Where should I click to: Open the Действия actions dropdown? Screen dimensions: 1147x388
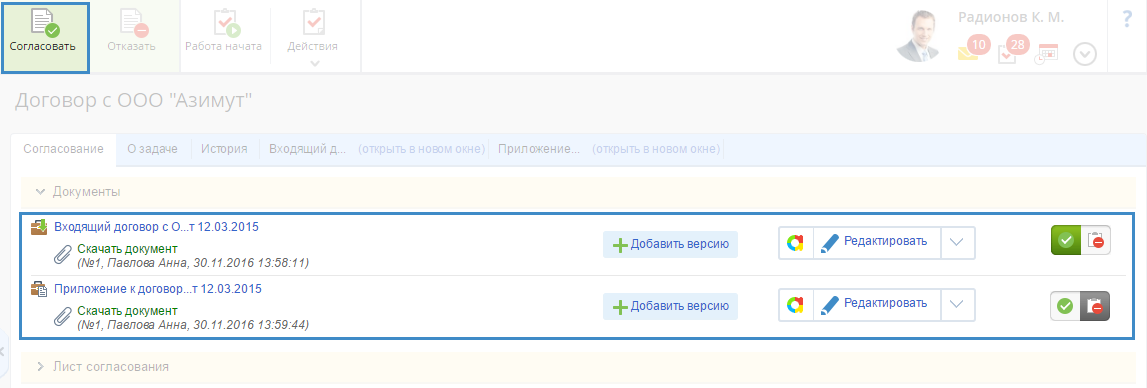click(313, 37)
